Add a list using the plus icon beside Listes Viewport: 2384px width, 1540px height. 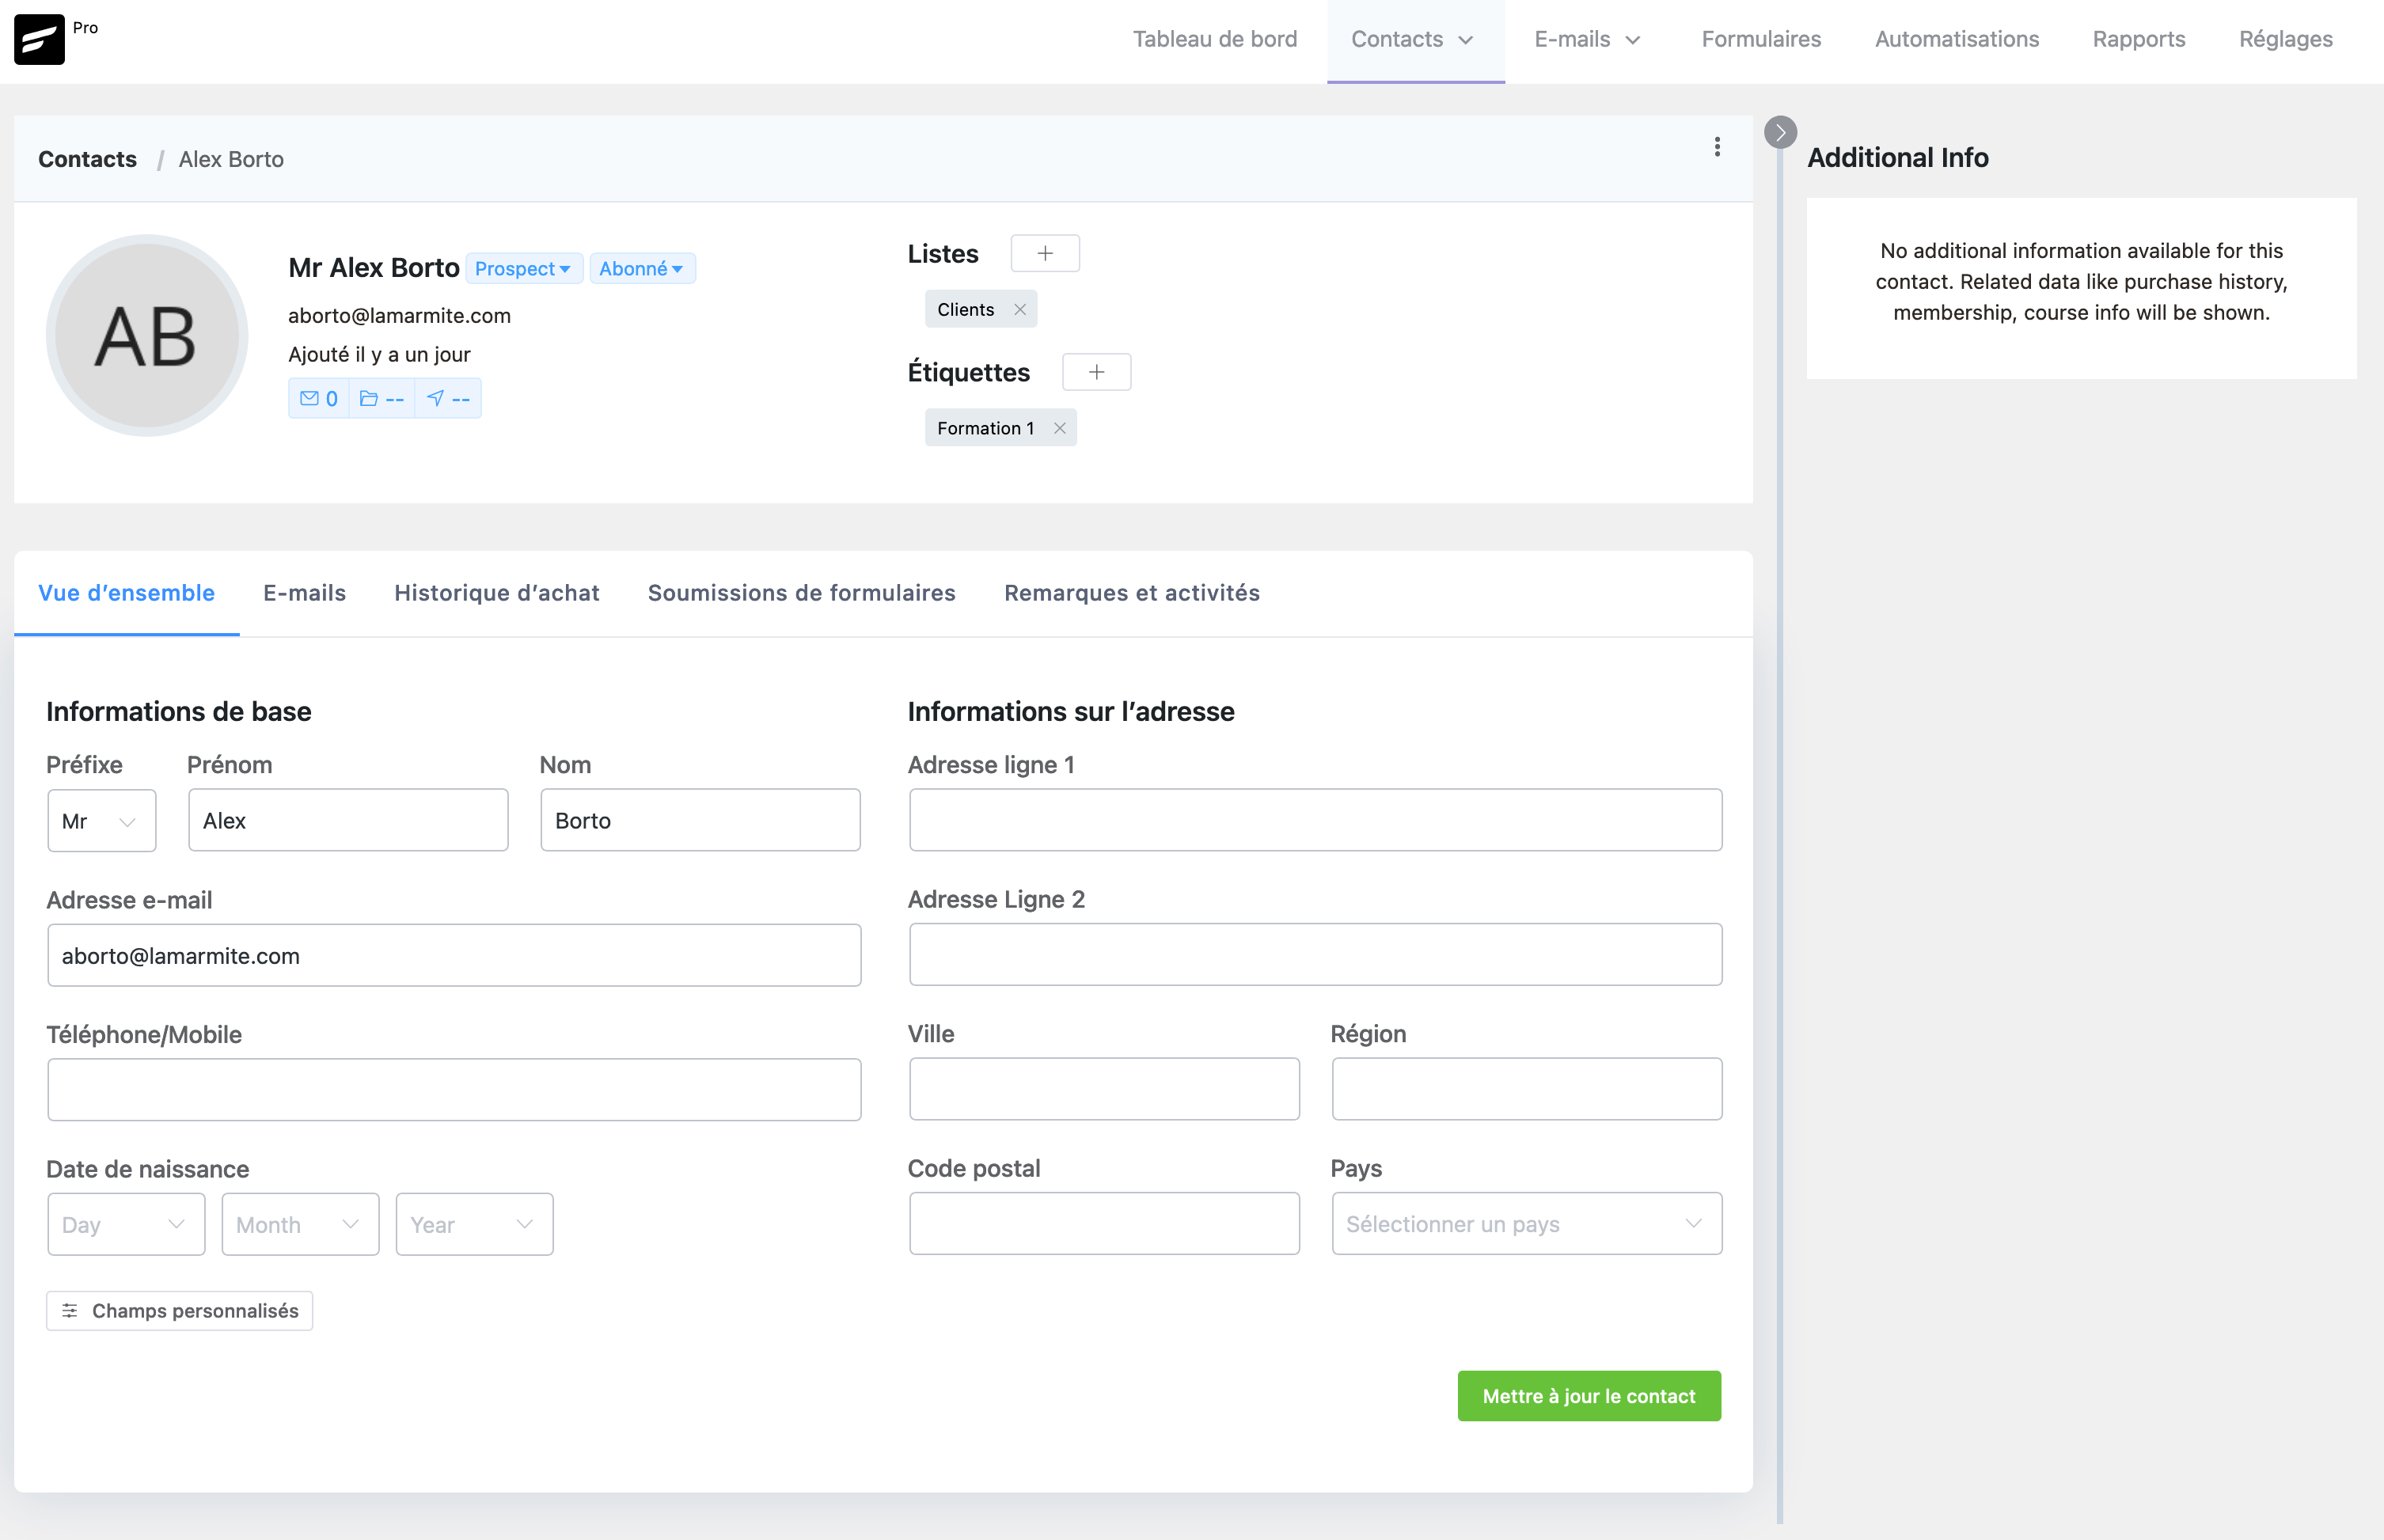pyautogui.click(x=1045, y=253)
